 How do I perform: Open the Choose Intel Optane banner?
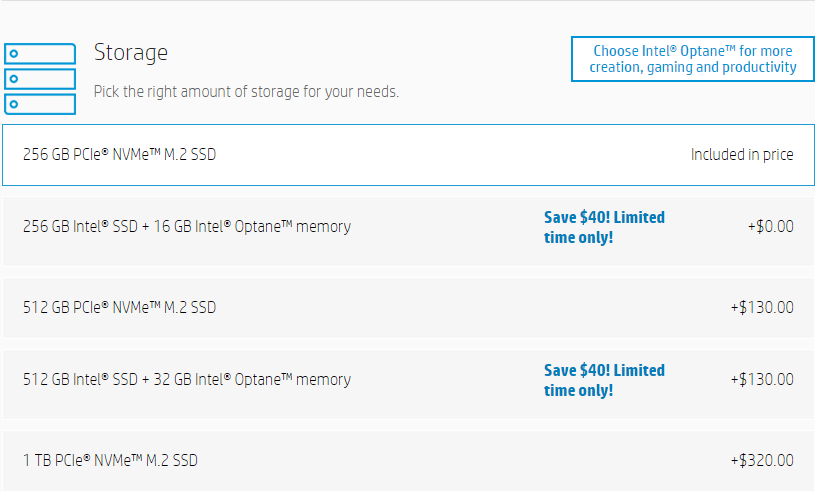692,59
